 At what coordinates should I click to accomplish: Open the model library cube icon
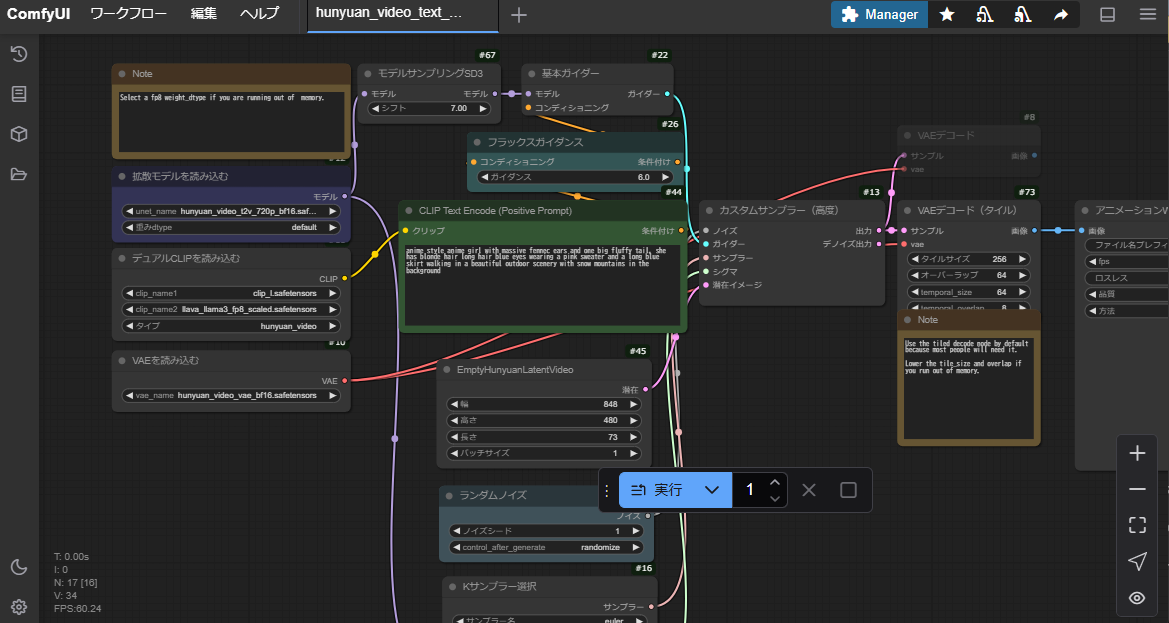coord(19,134)
